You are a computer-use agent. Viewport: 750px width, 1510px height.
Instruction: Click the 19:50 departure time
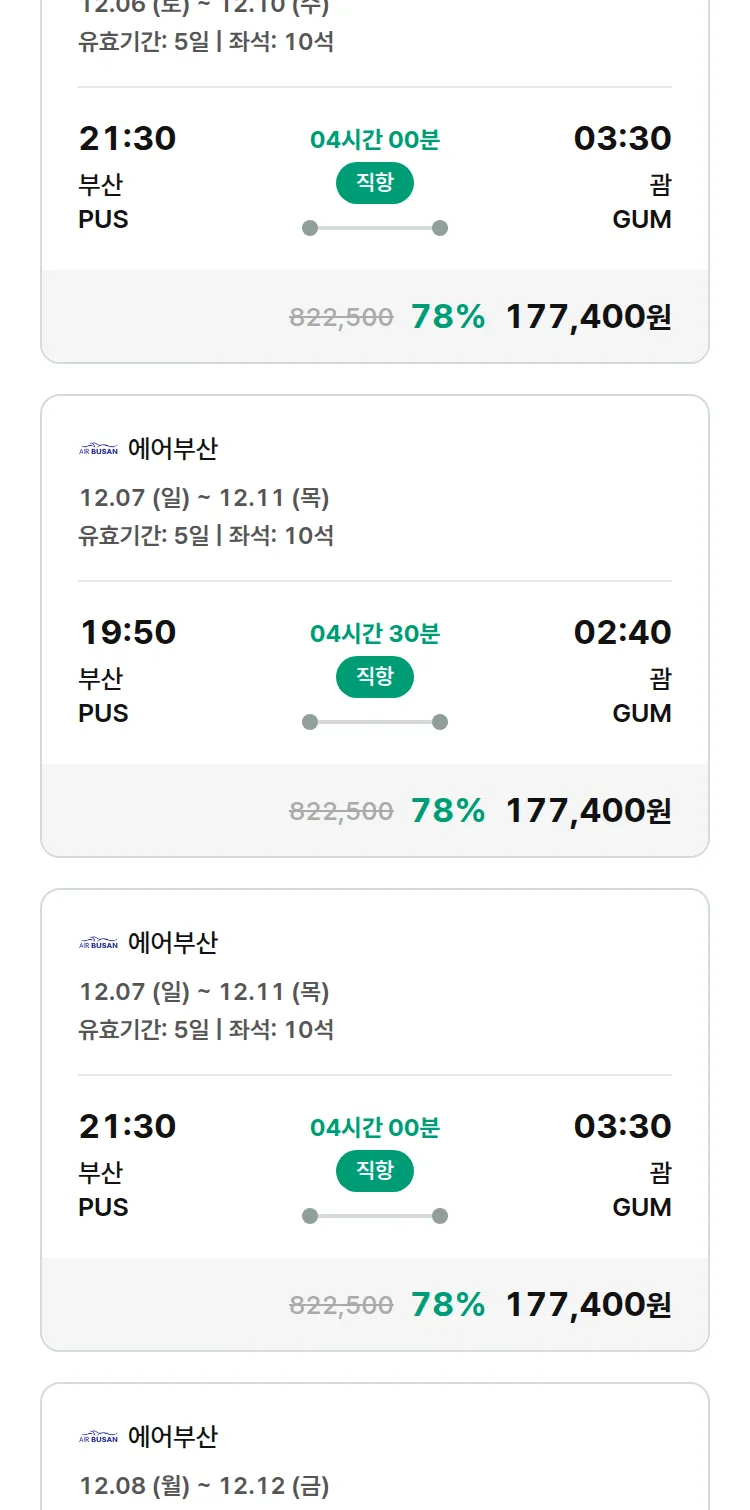coord(127,632)
